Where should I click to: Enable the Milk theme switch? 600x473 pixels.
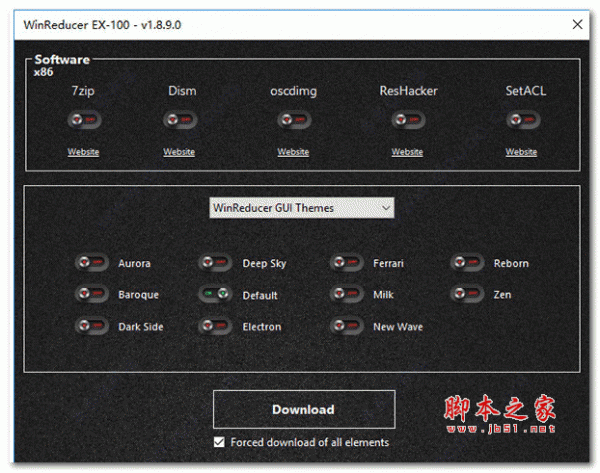click(x=347, y=294)
